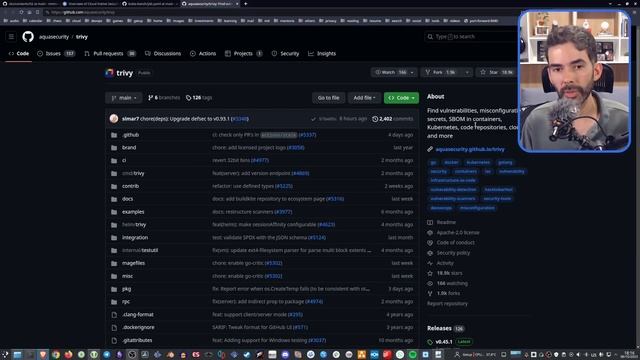640x360 pixels.
Task: Expand the Fork options dropdown arrow
Action: 467,72
